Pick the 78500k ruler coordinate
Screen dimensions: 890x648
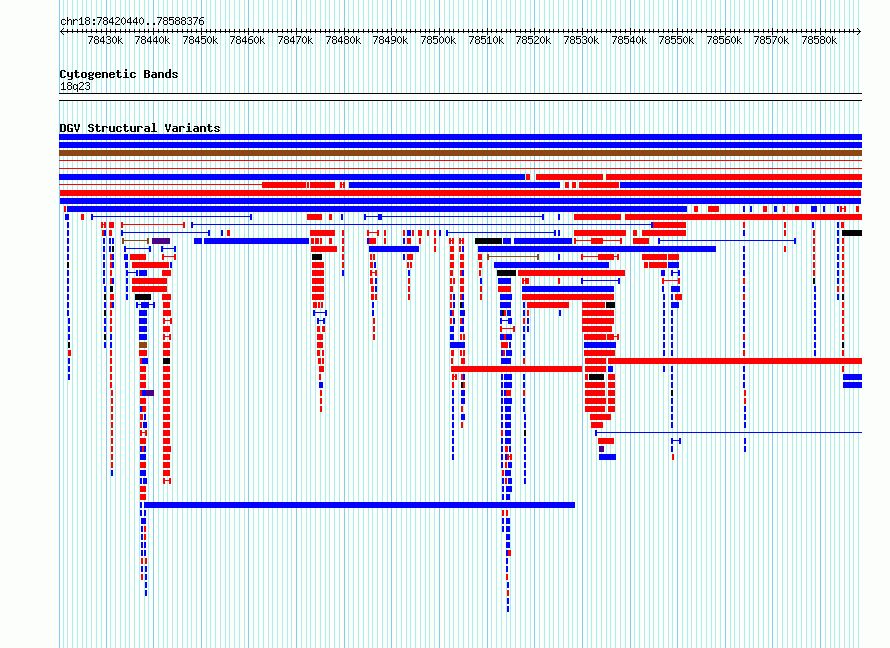438,40
